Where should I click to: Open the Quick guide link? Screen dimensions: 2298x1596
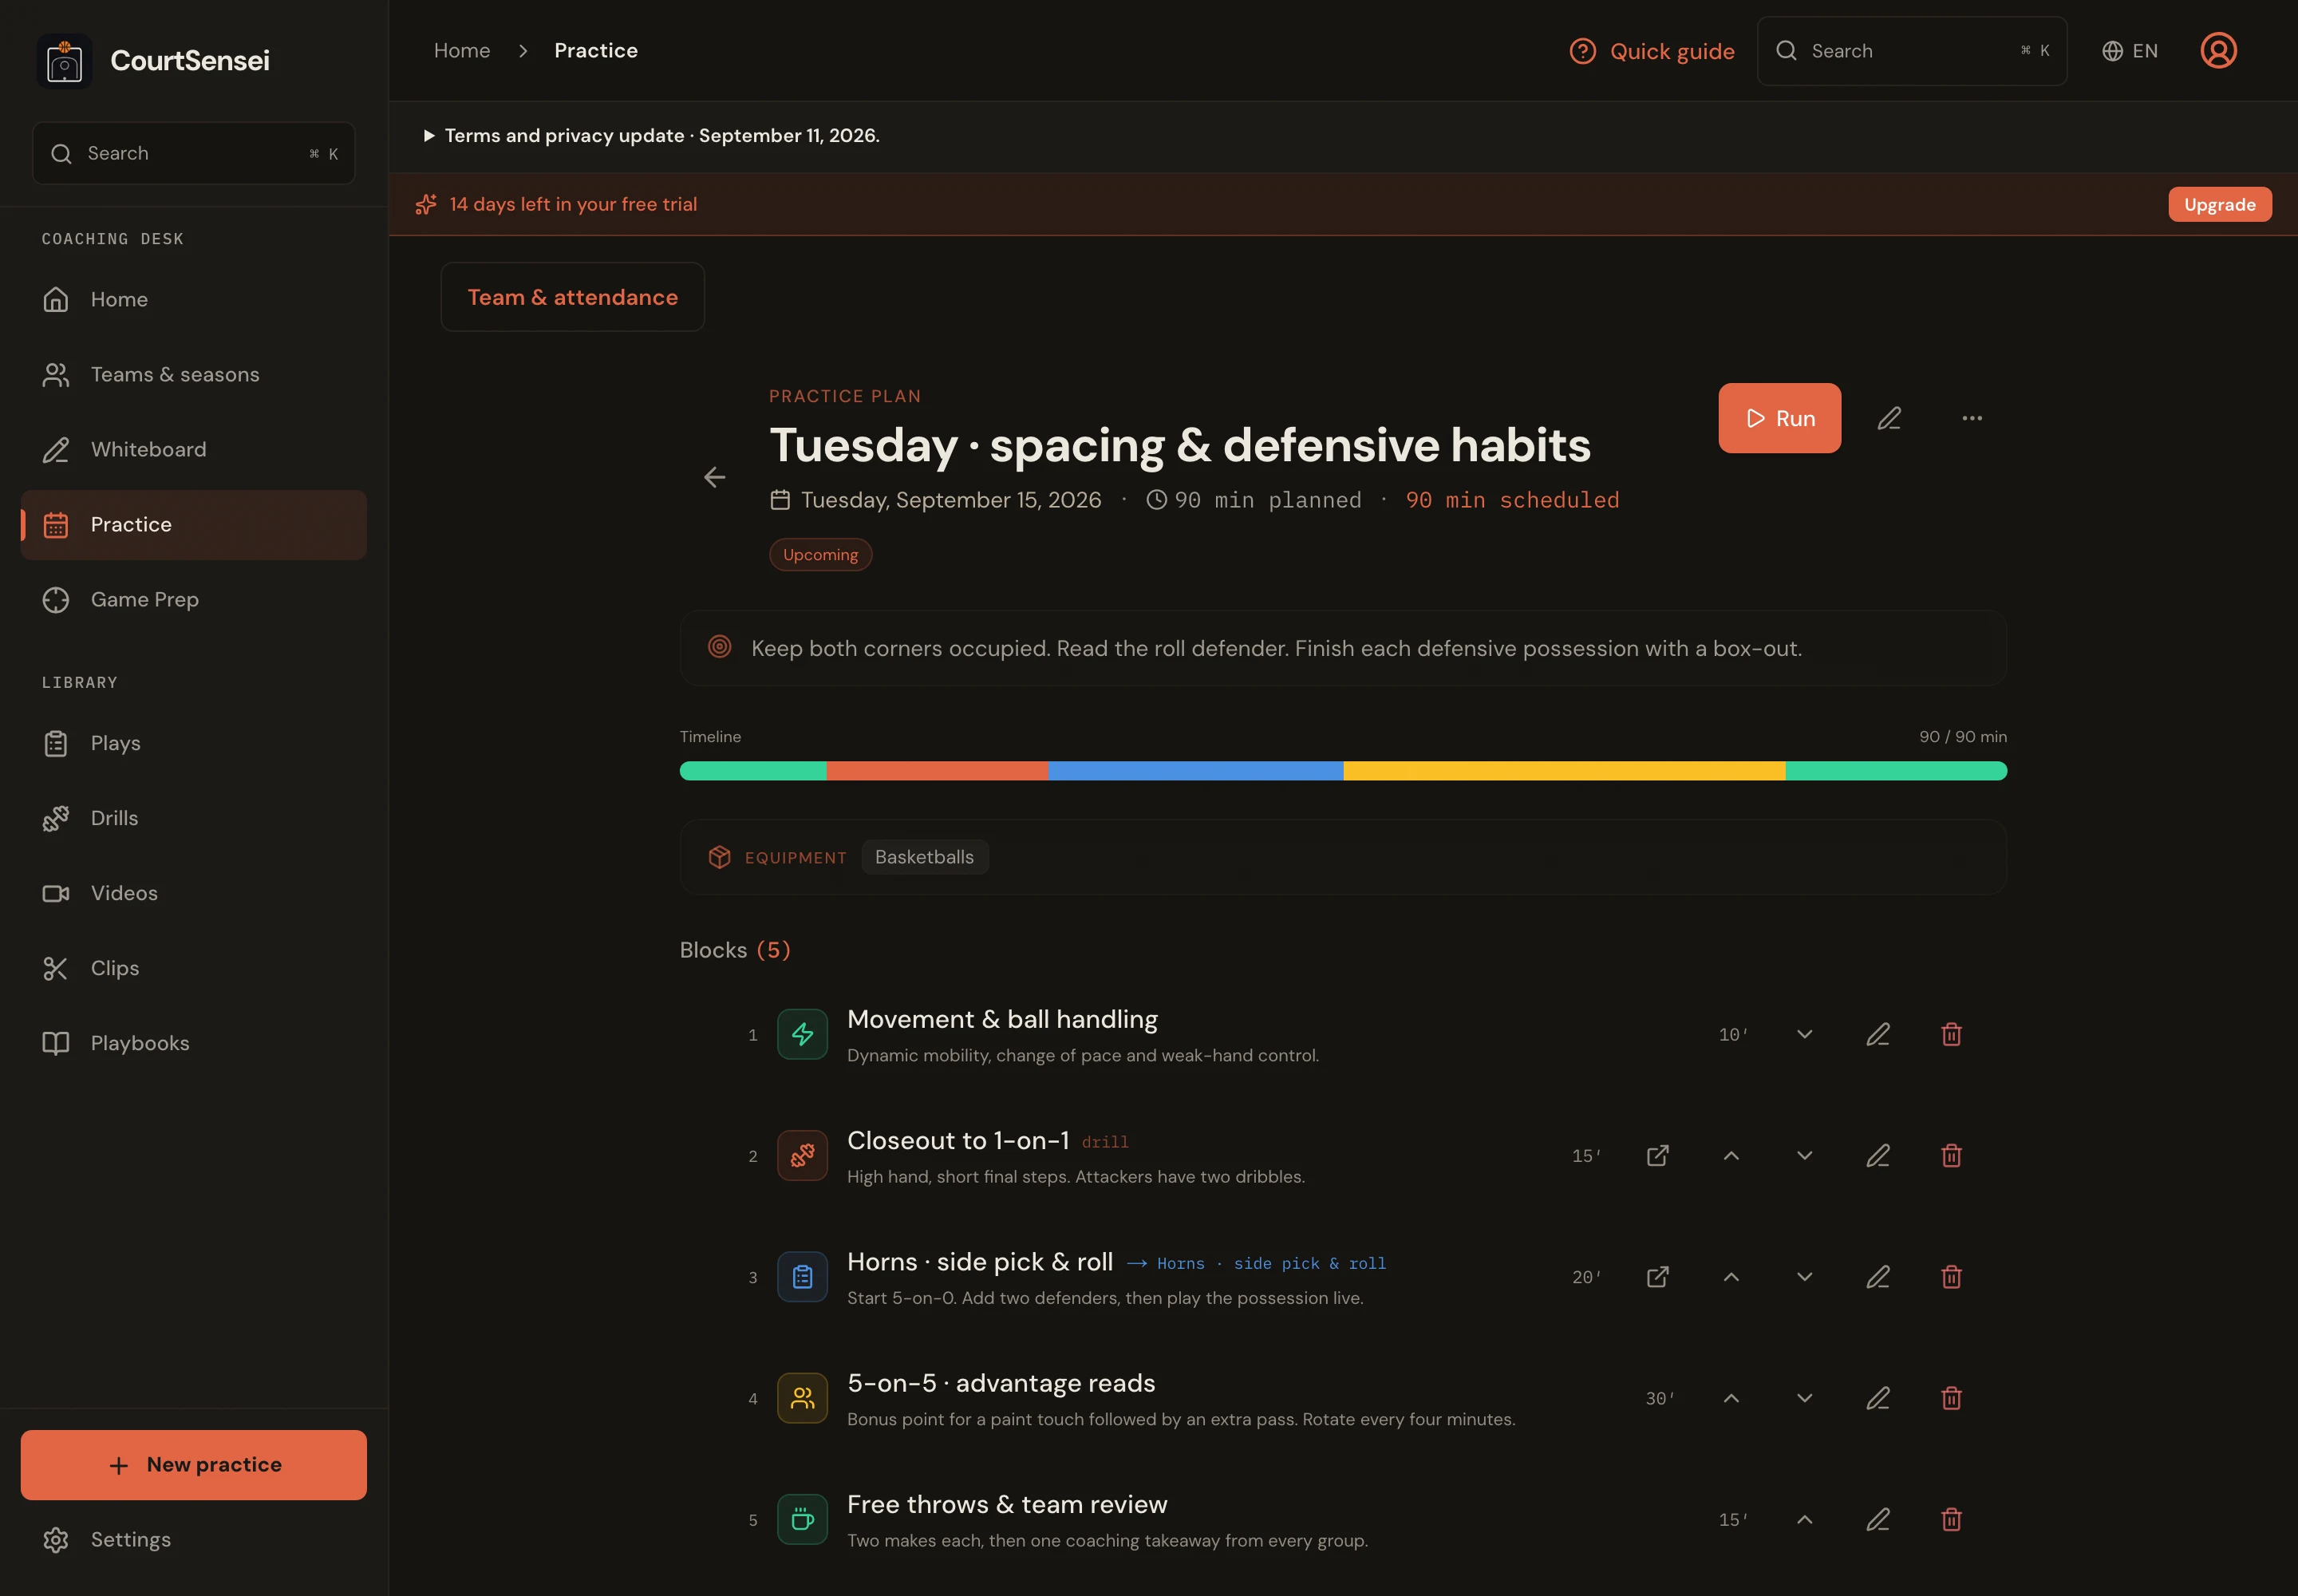point(1652,51)
